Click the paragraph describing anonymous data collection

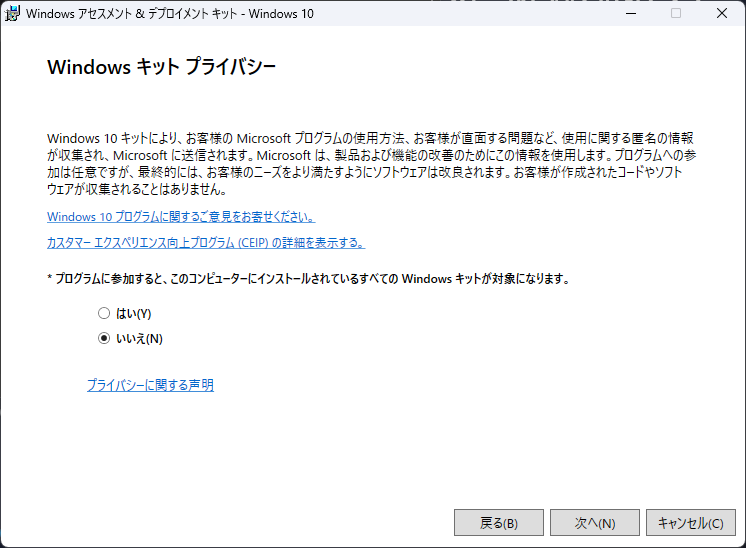pyautogui.click(x=372, y=164)
